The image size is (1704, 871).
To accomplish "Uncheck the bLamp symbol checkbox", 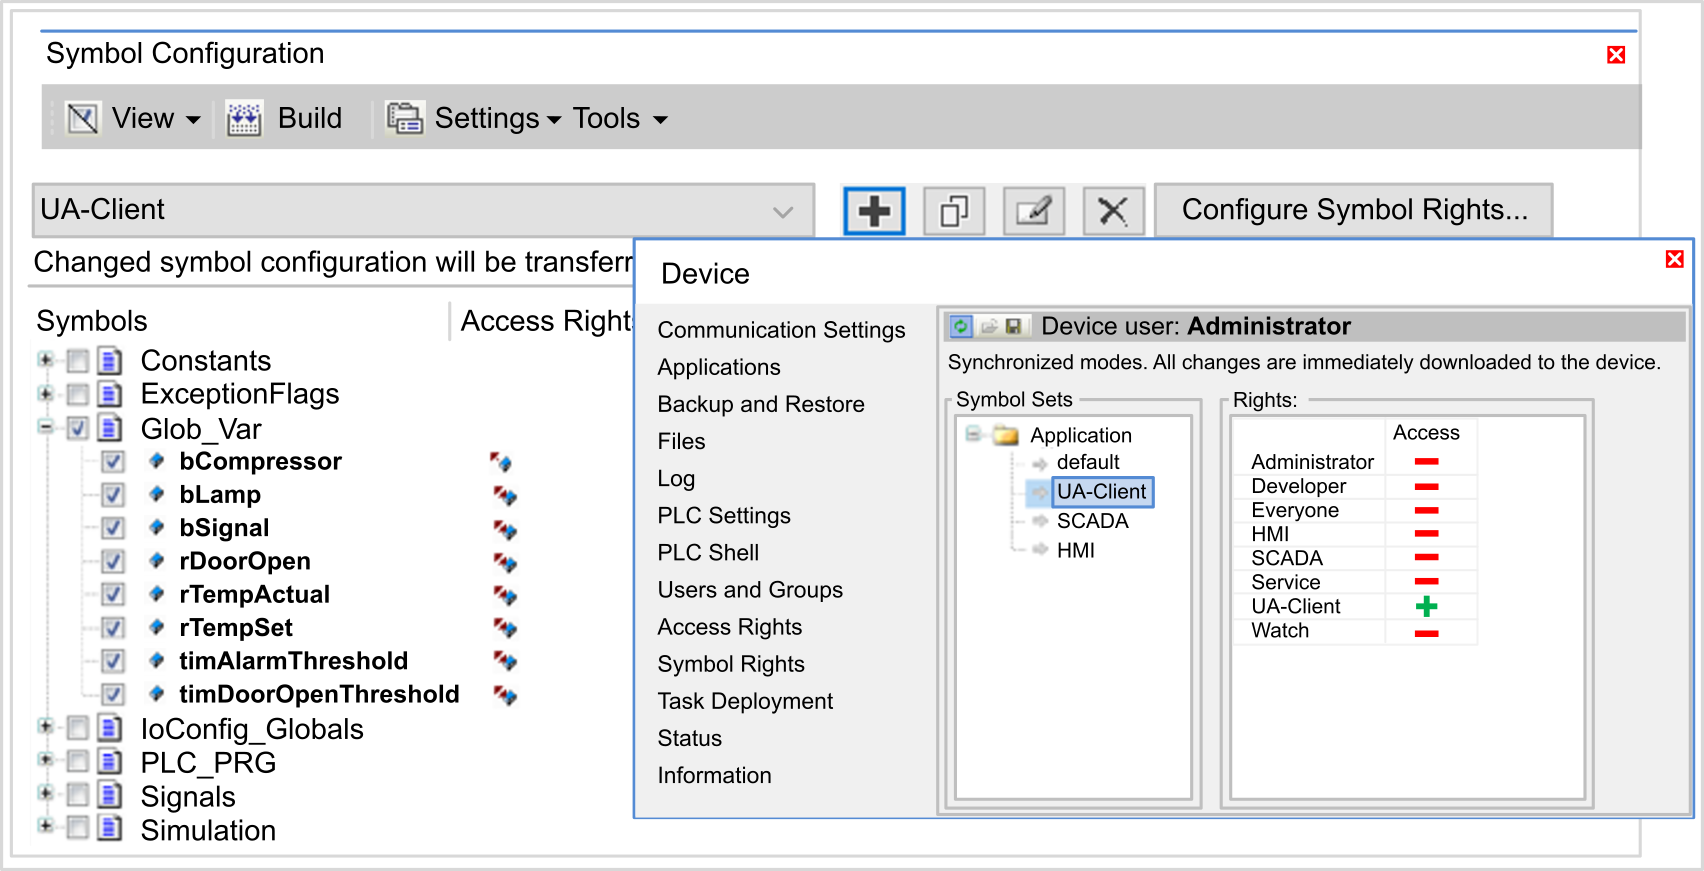I will [x=113, y=495].
